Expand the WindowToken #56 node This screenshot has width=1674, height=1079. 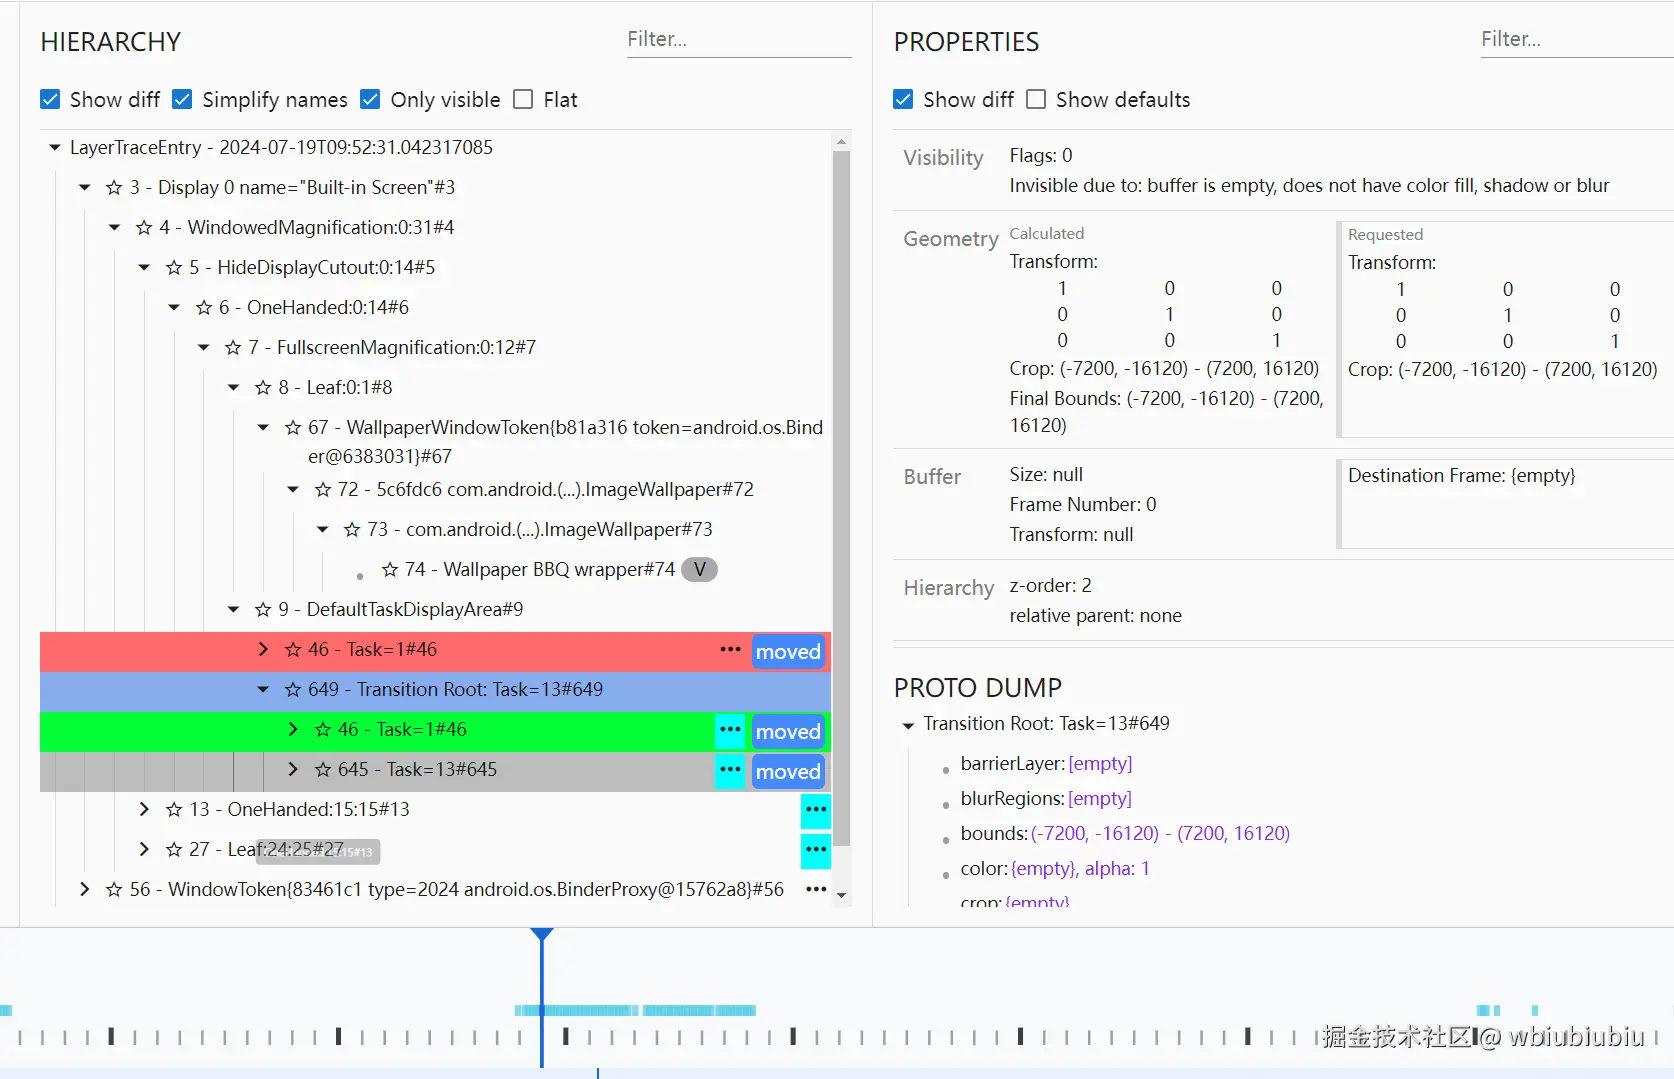[x=85, y=890]
